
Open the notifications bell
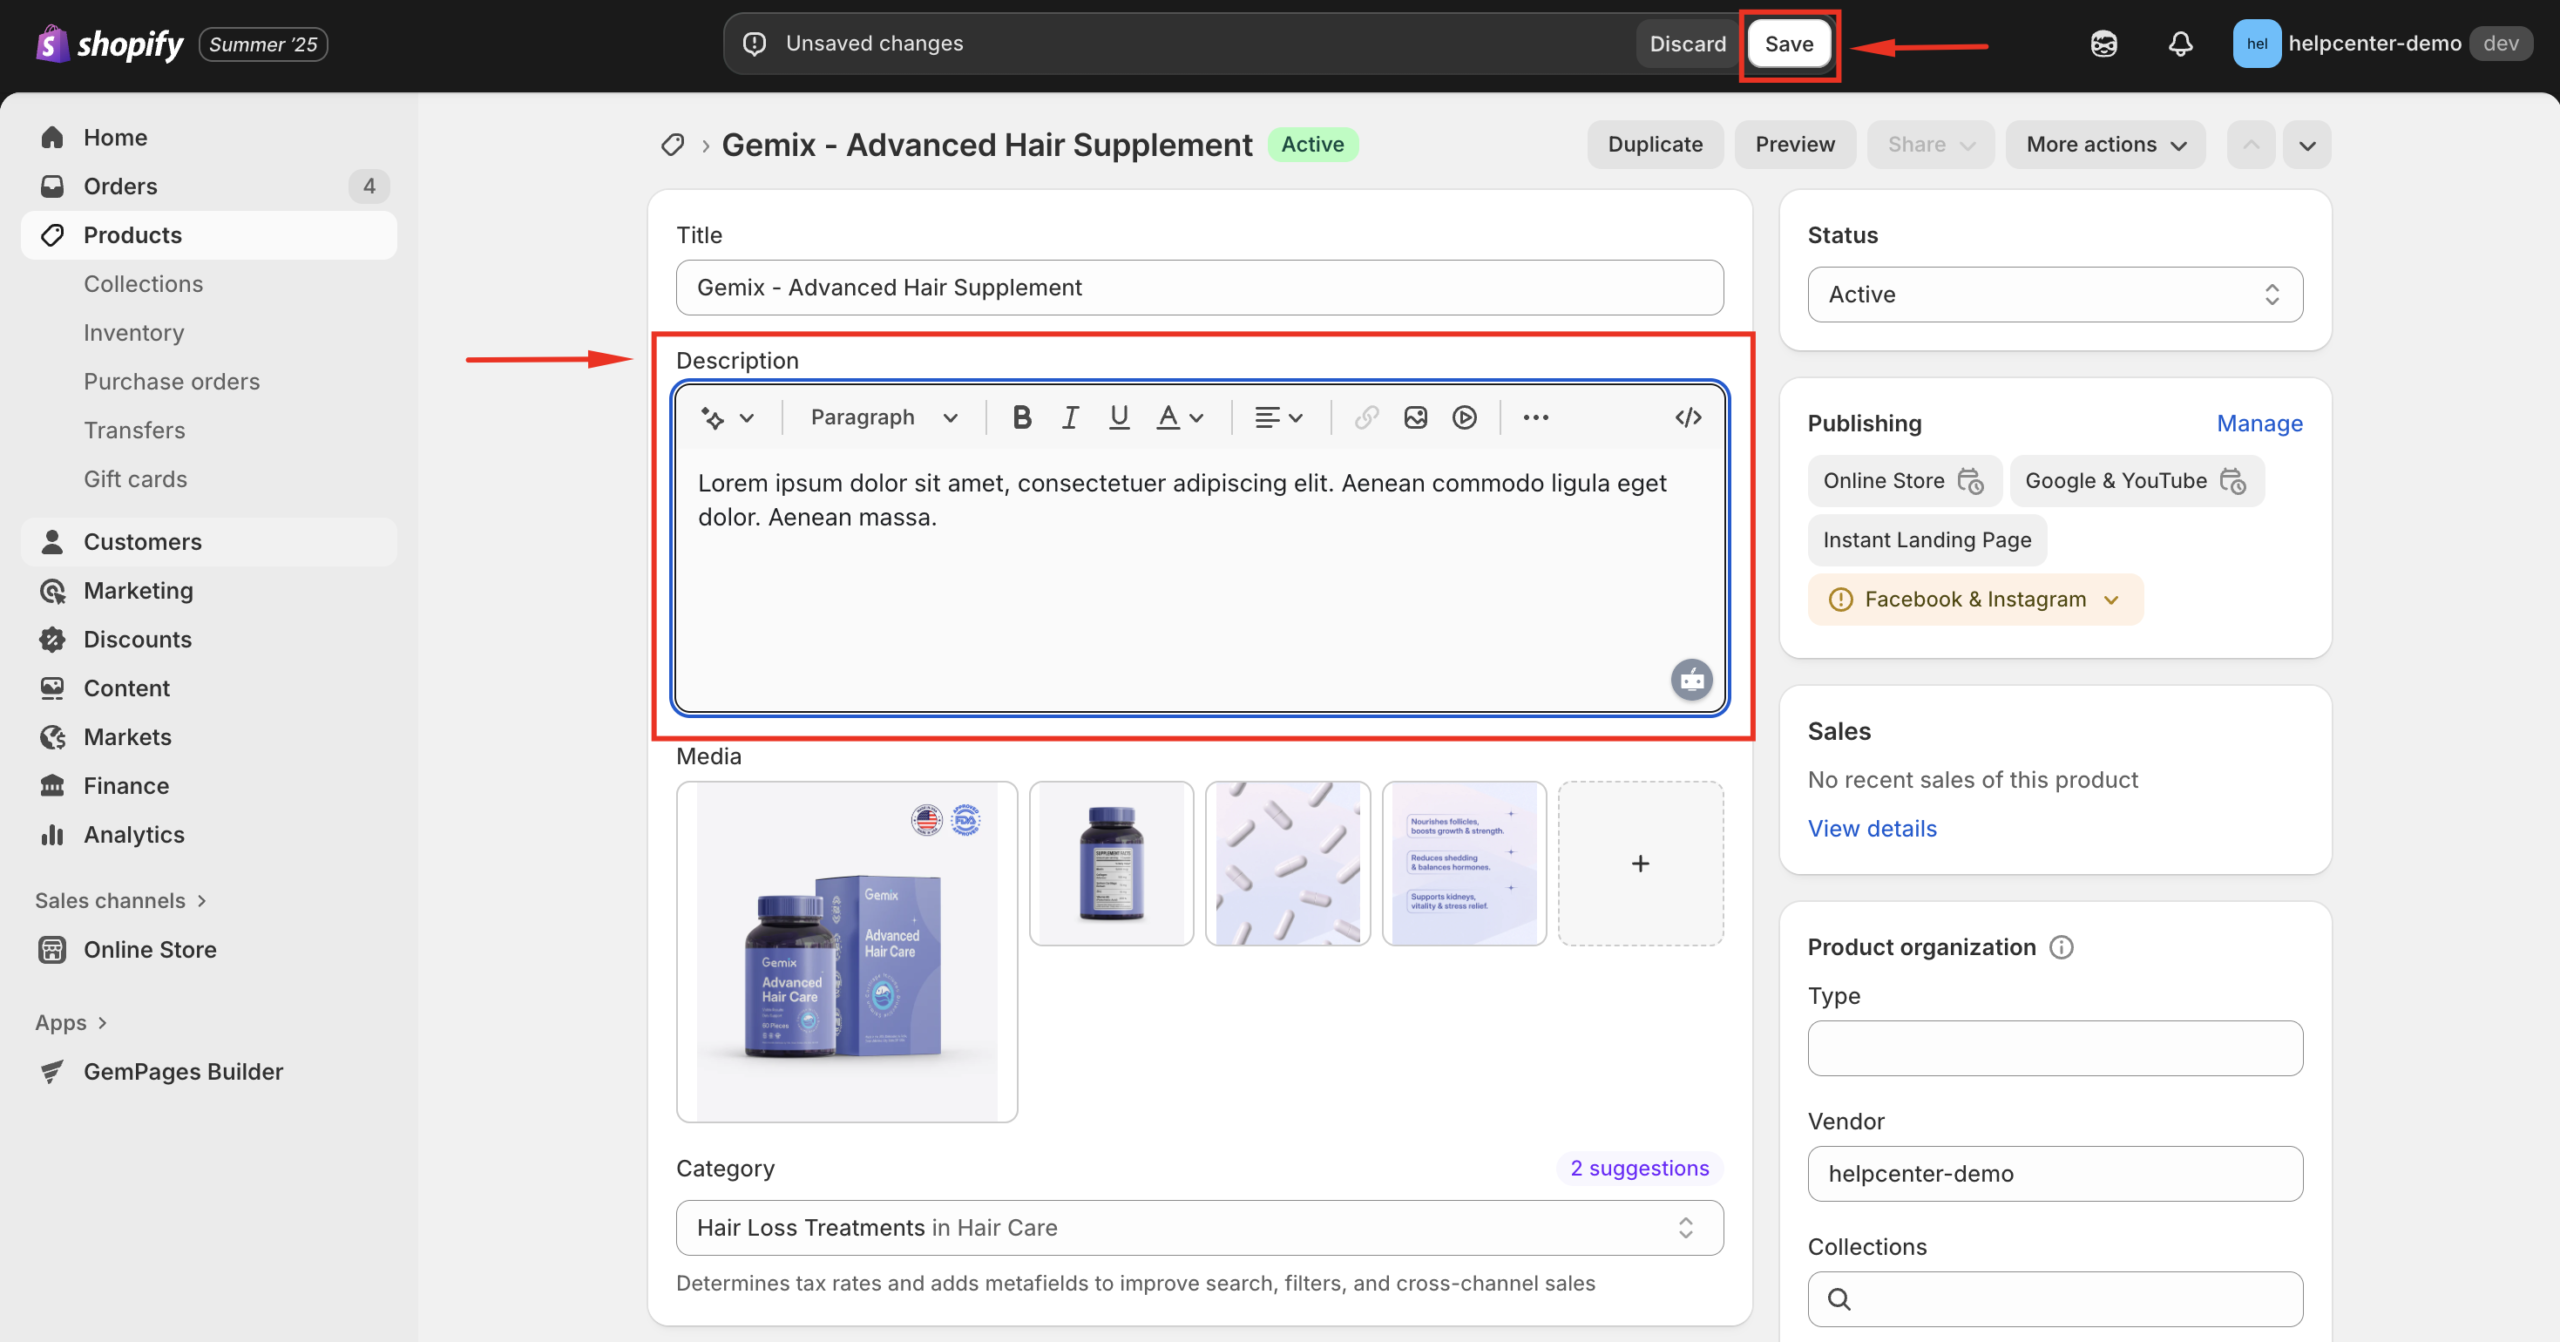click(2180, 44)
